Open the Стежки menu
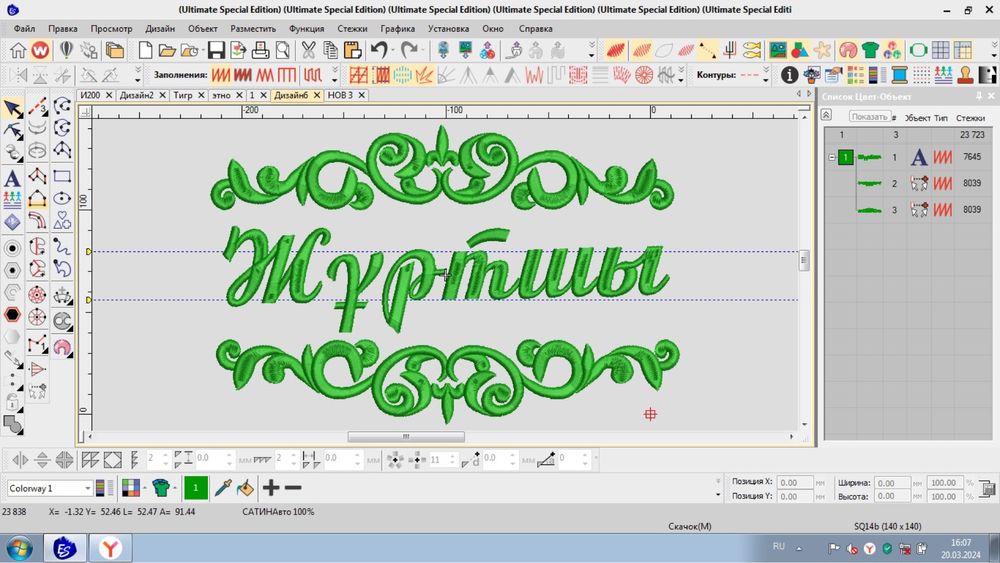The width and height of the screenshot is (1000, 563). (x=351, y=29)
